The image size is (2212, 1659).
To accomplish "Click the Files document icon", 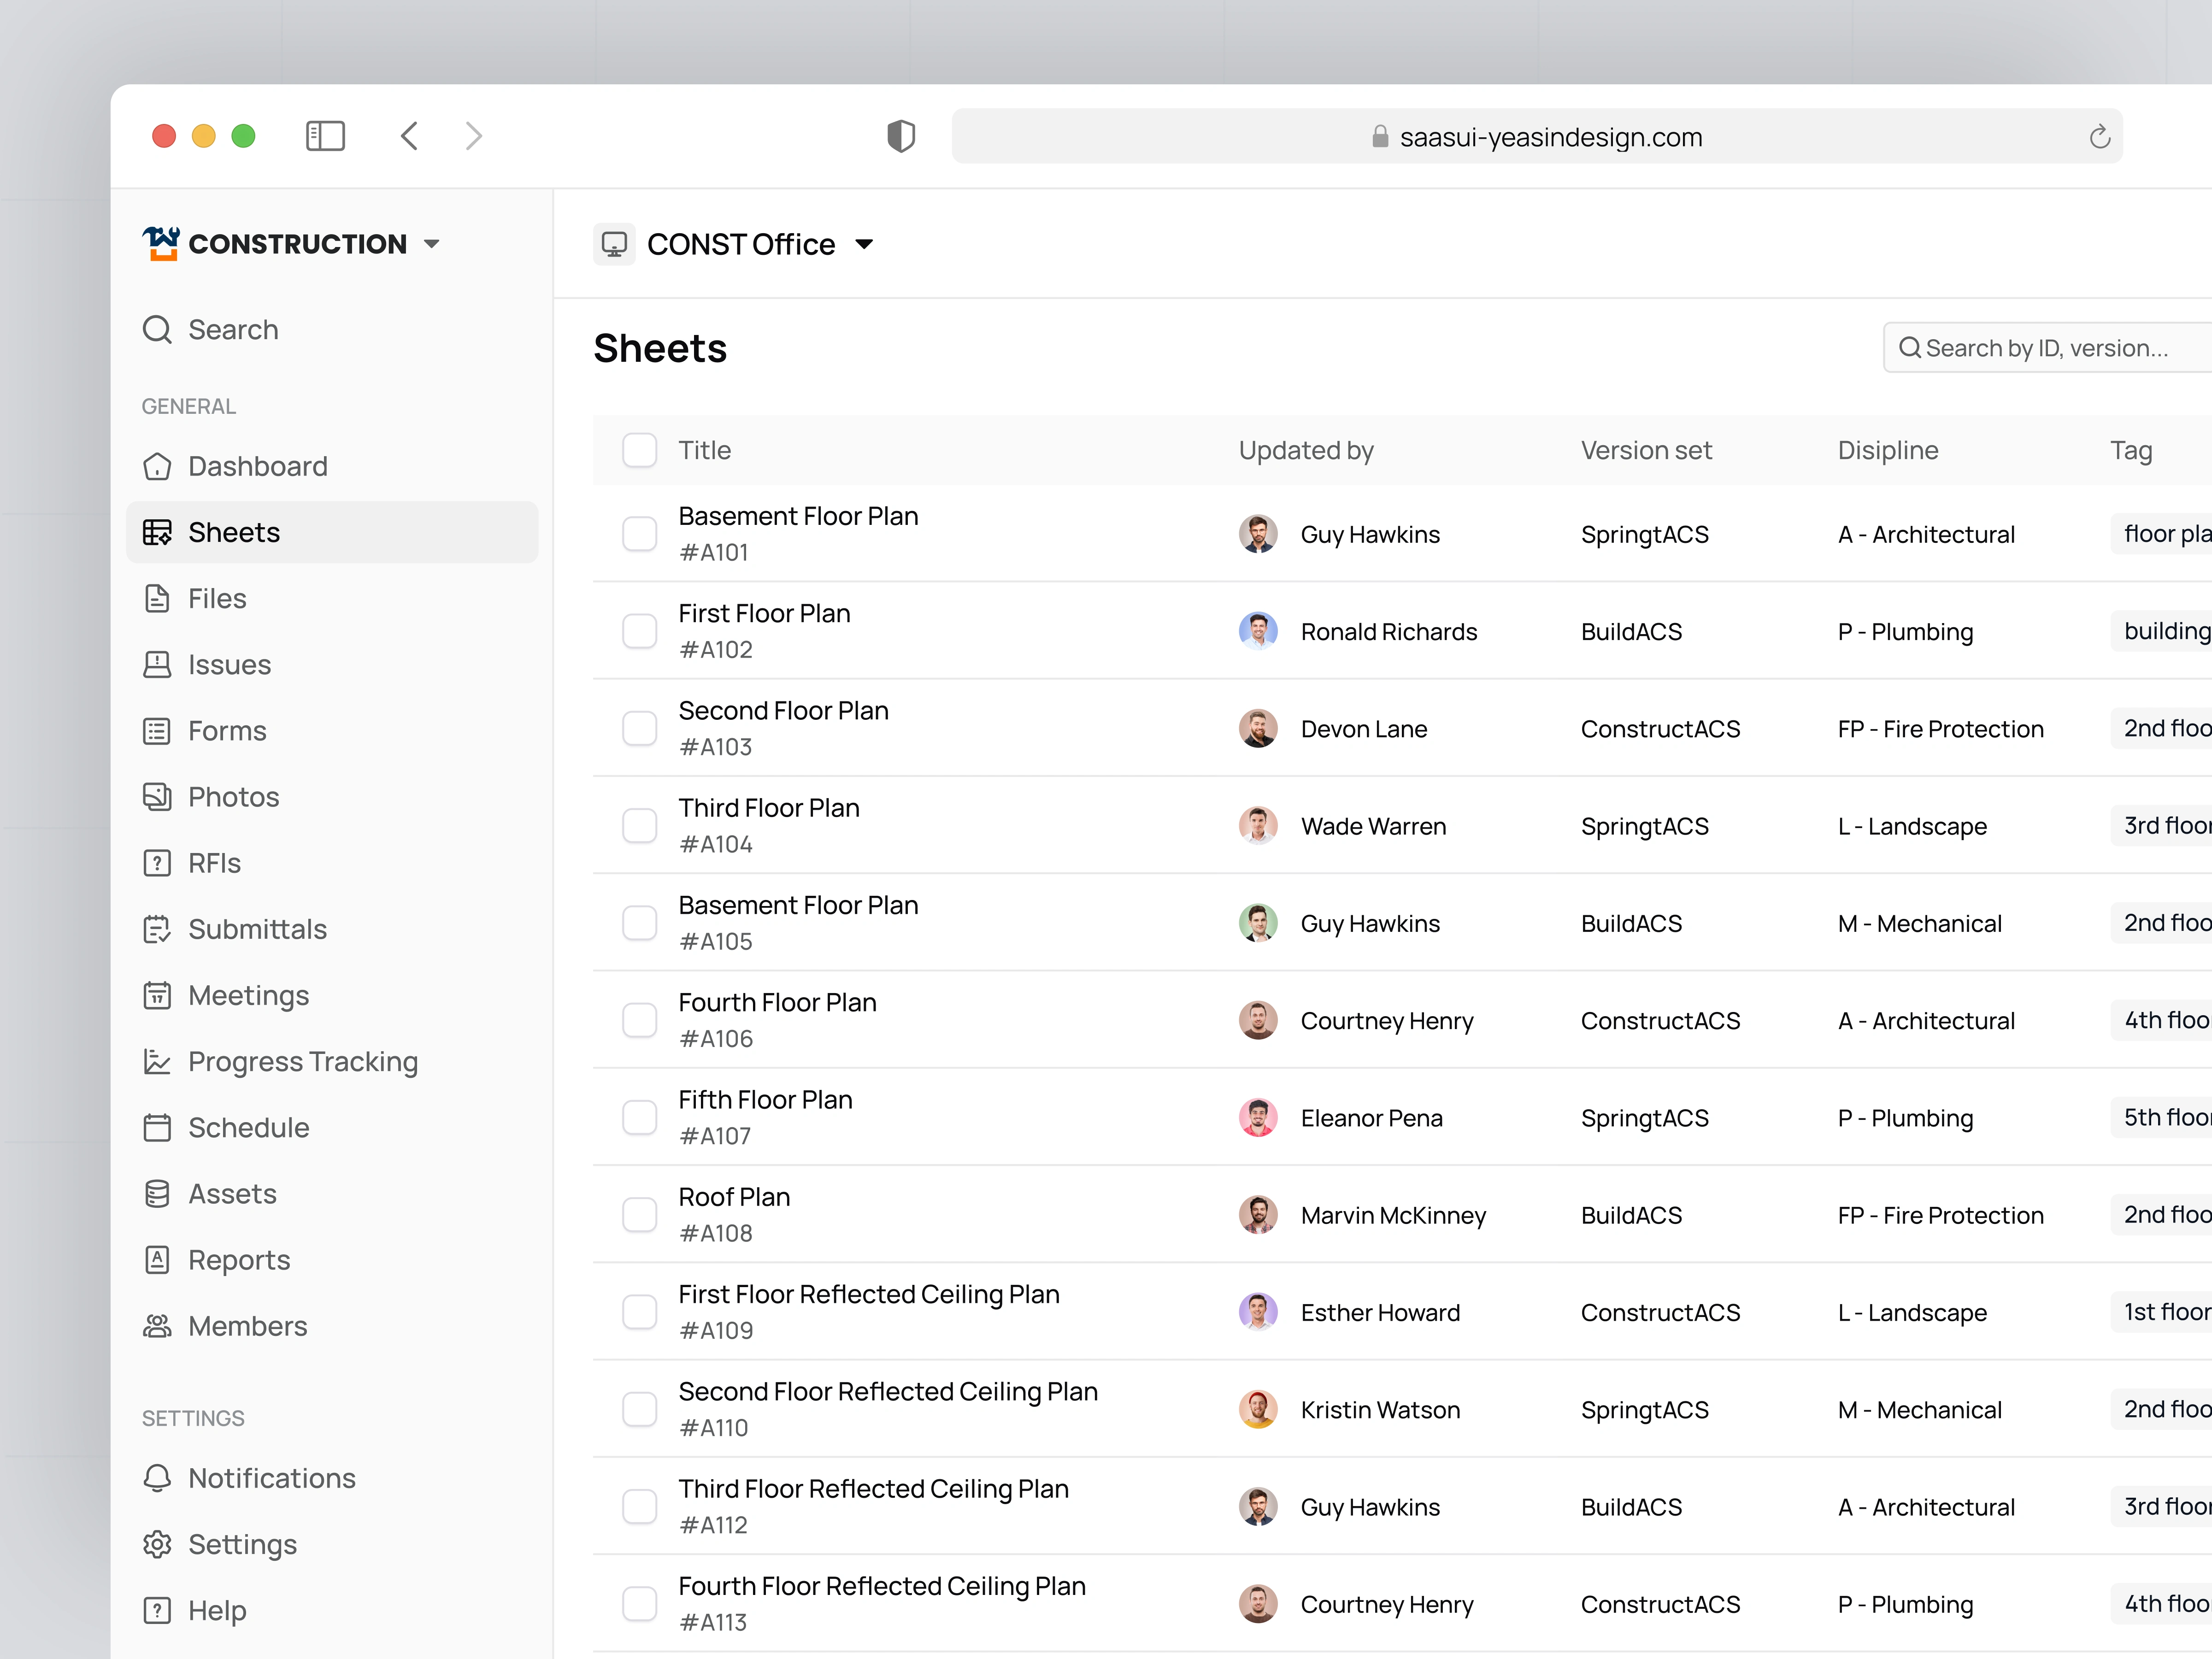I will point(157,598).
